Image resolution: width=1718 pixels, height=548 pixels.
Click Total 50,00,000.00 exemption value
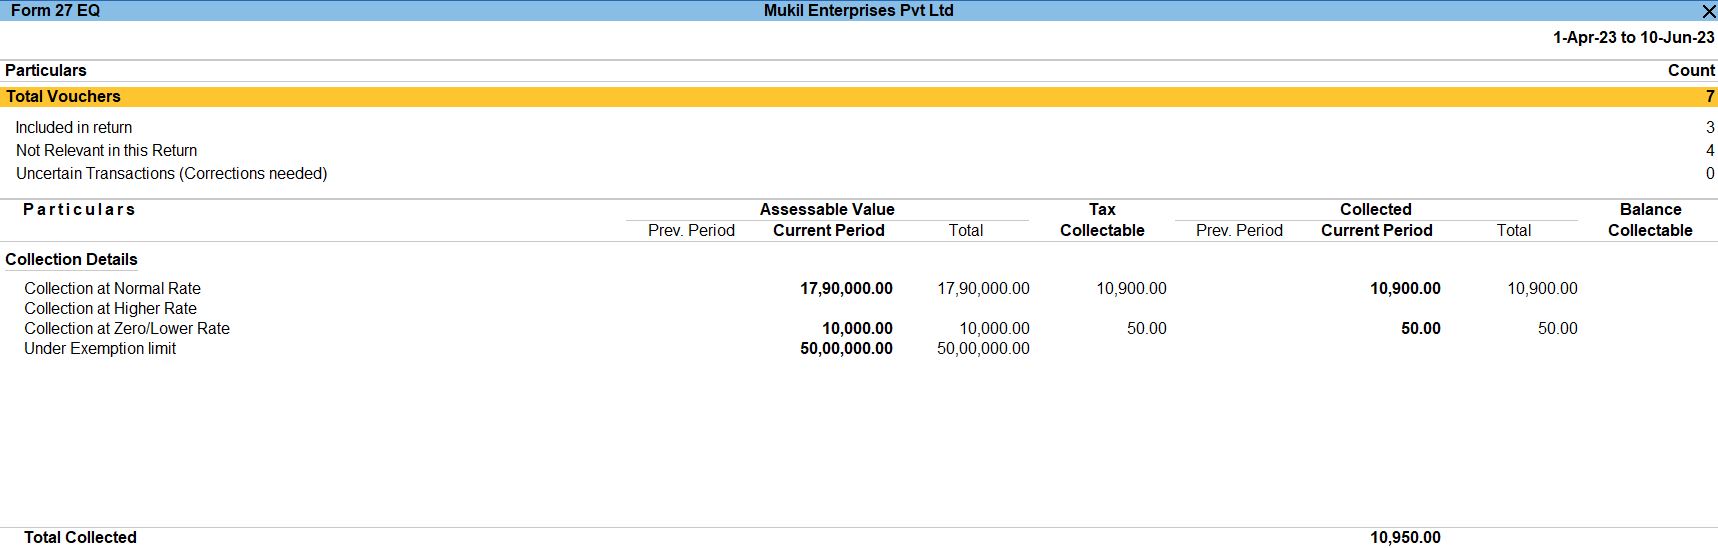(x=983, y=348)
